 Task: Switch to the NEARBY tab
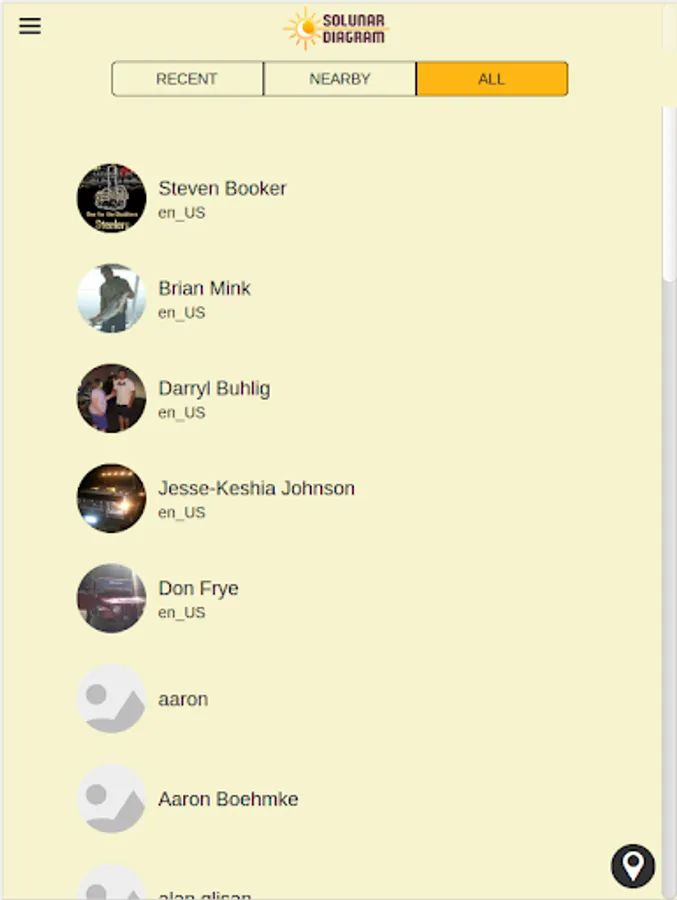340,79
